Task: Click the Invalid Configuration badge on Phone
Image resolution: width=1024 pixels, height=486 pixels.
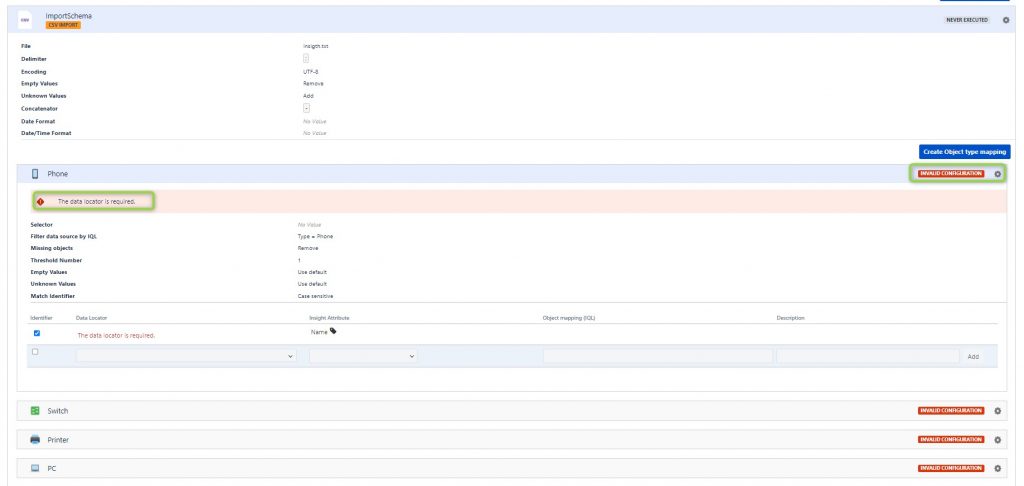Action: click(951, 174)
